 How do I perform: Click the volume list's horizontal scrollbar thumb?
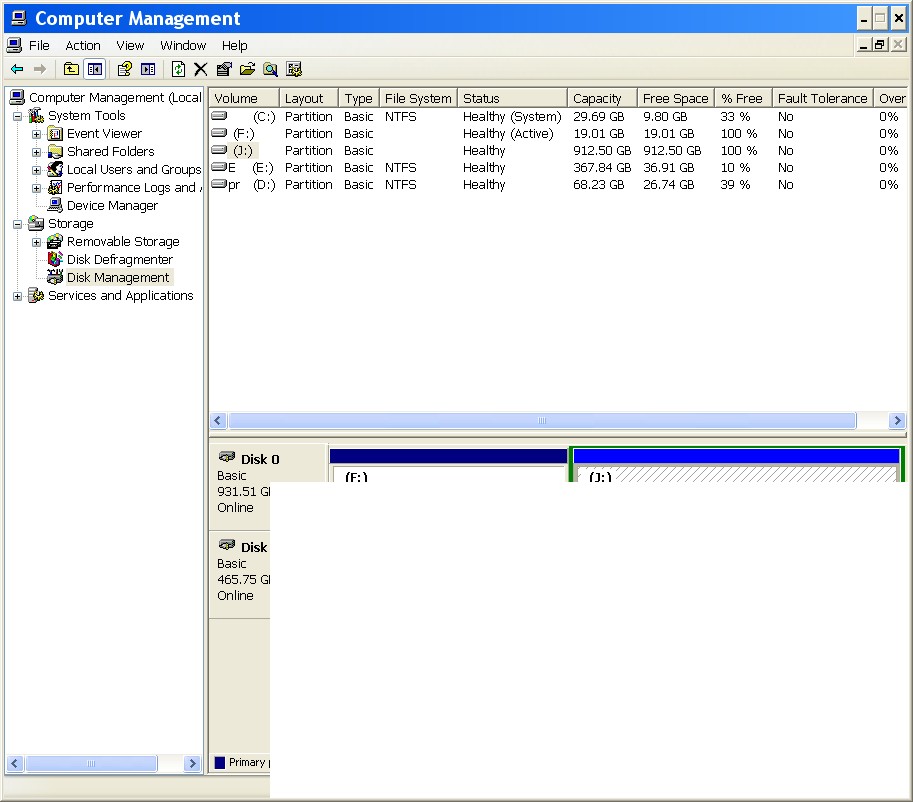tap(542, 421)
